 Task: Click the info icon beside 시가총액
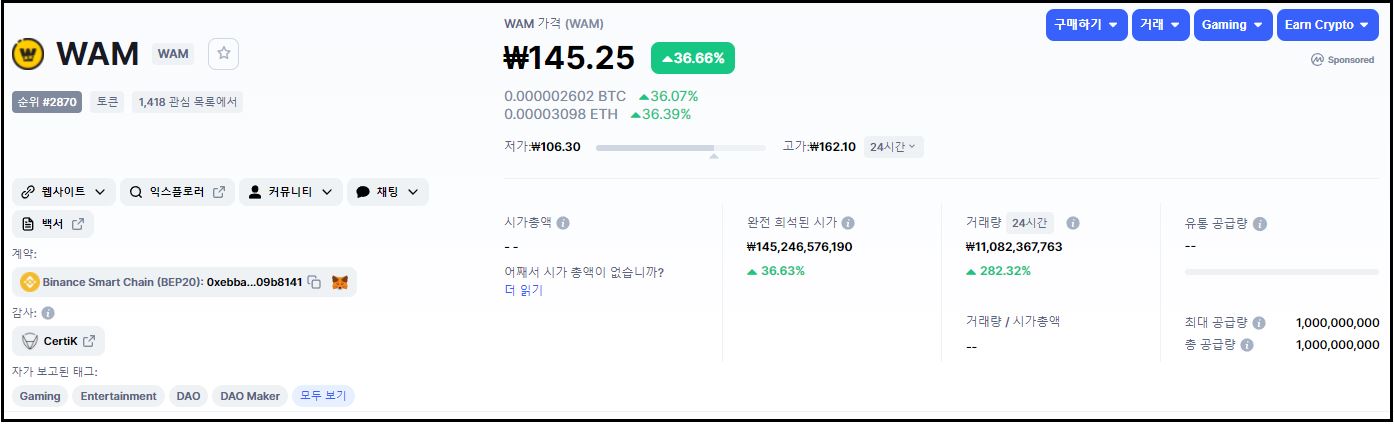pos(563,223)
